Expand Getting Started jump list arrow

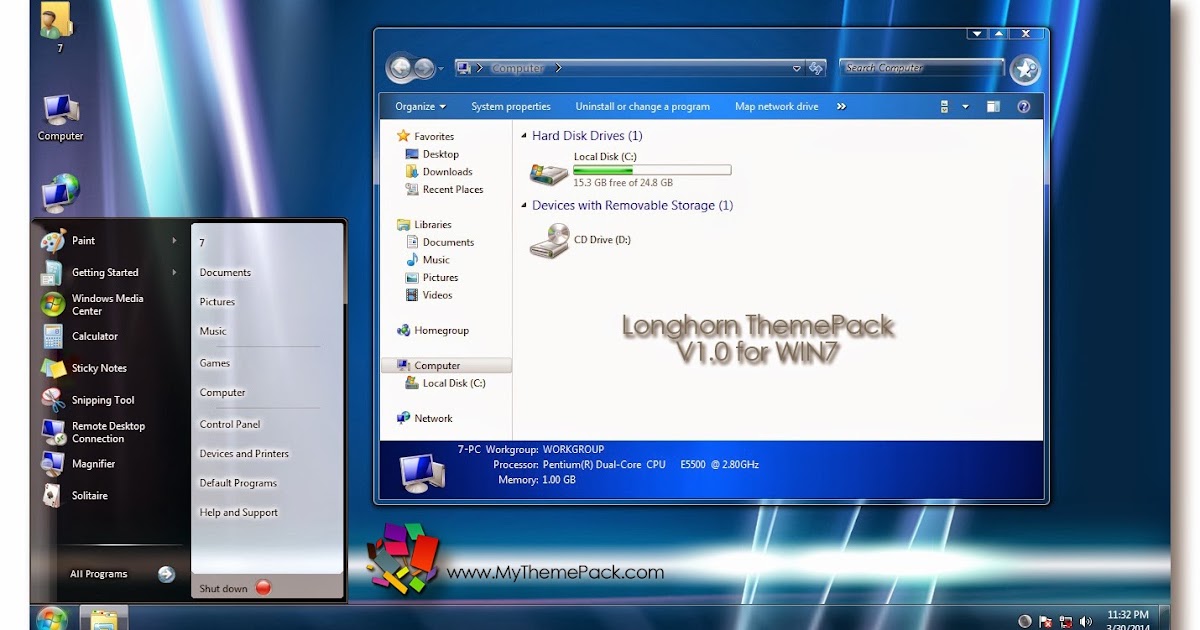point(174,272)
